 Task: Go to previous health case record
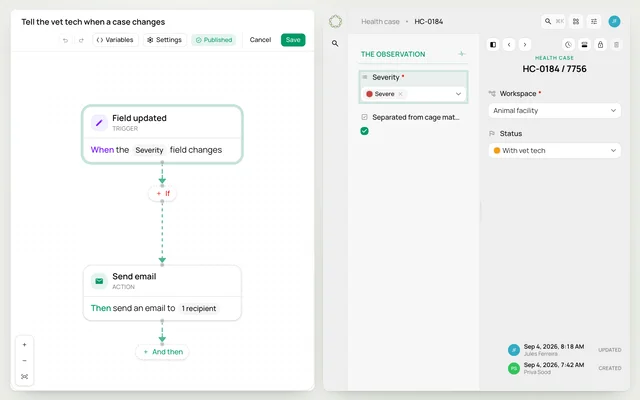tap(509, 44)
